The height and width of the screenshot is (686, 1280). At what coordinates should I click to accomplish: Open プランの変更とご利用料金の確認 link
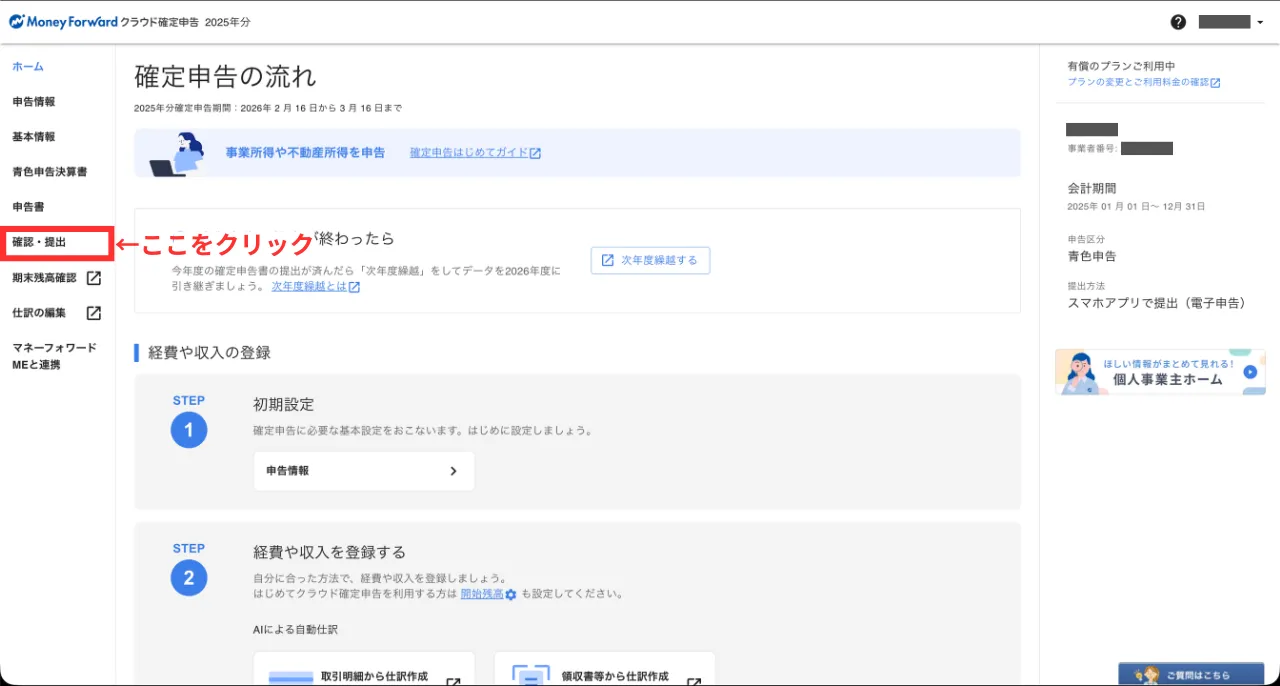1143,82
